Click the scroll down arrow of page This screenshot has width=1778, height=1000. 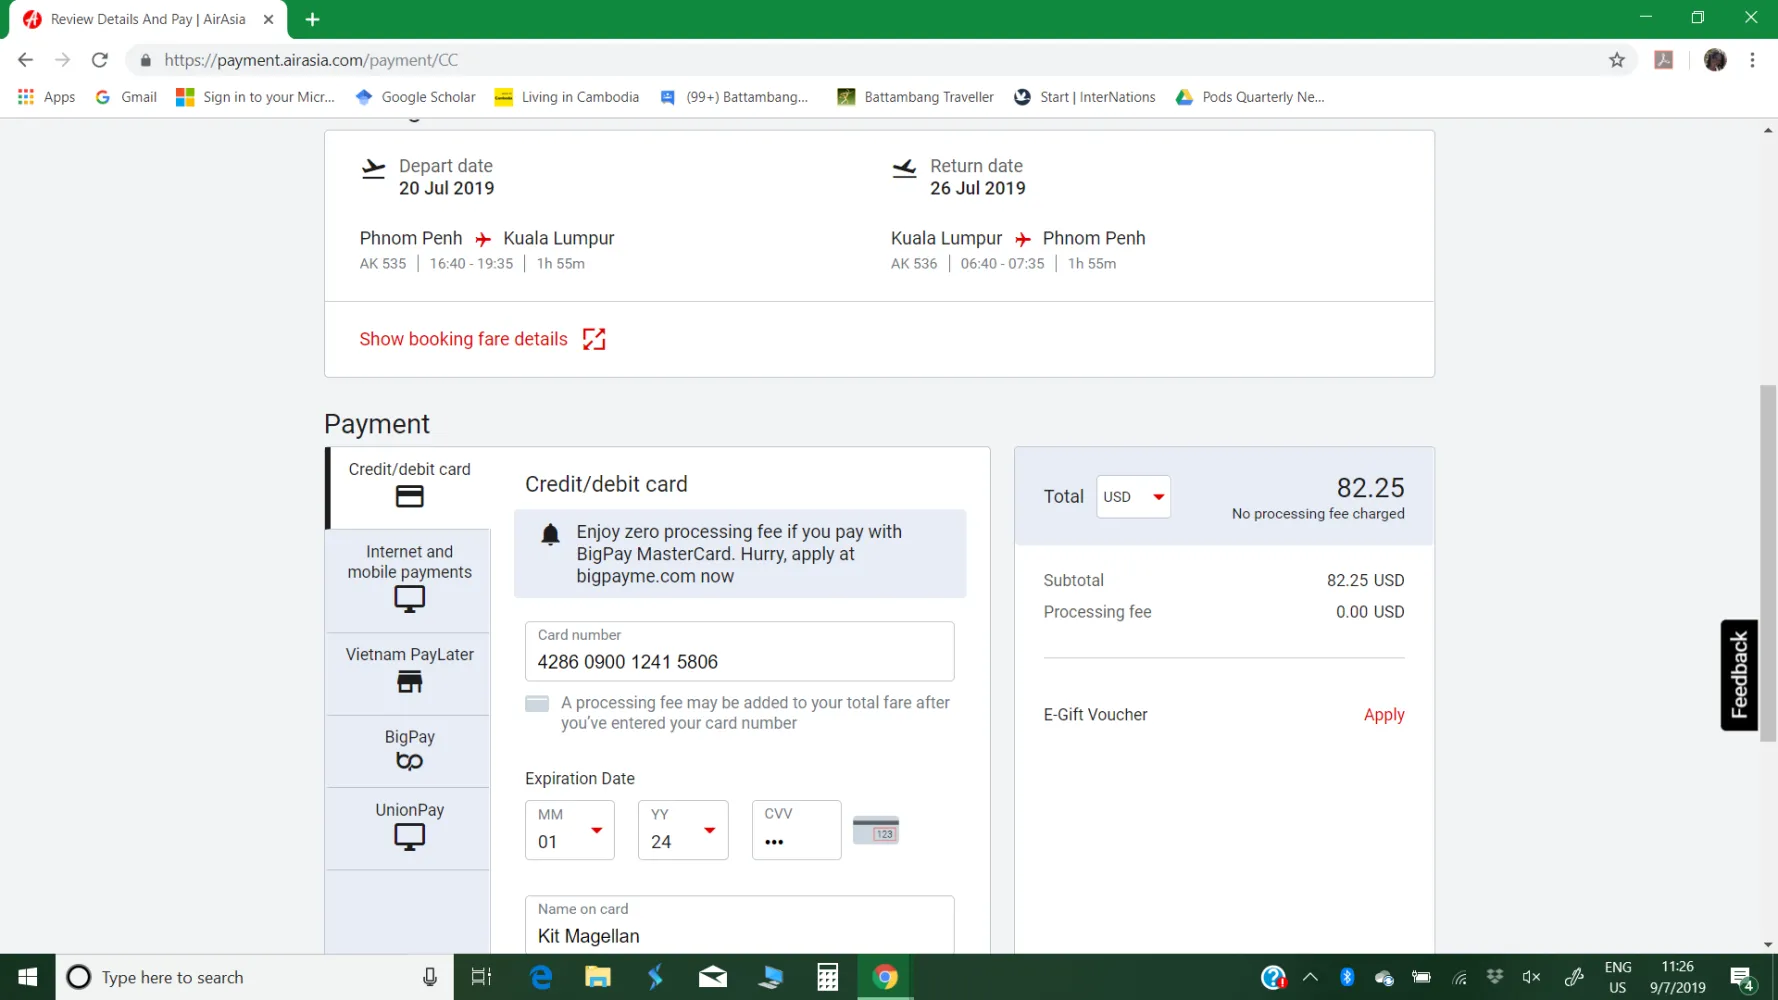[1768, 944]
